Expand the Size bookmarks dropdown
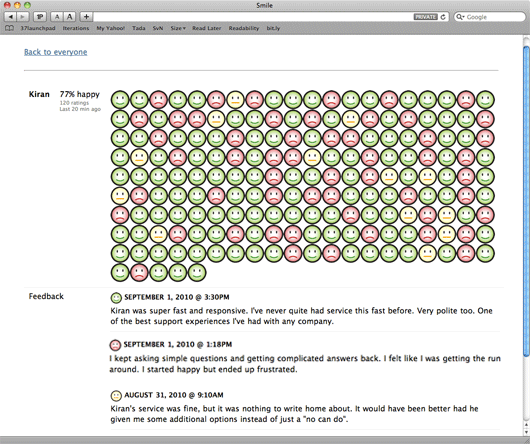Image resolution: width=530 pixels, height=444 pixels. [x=178, y=28]
